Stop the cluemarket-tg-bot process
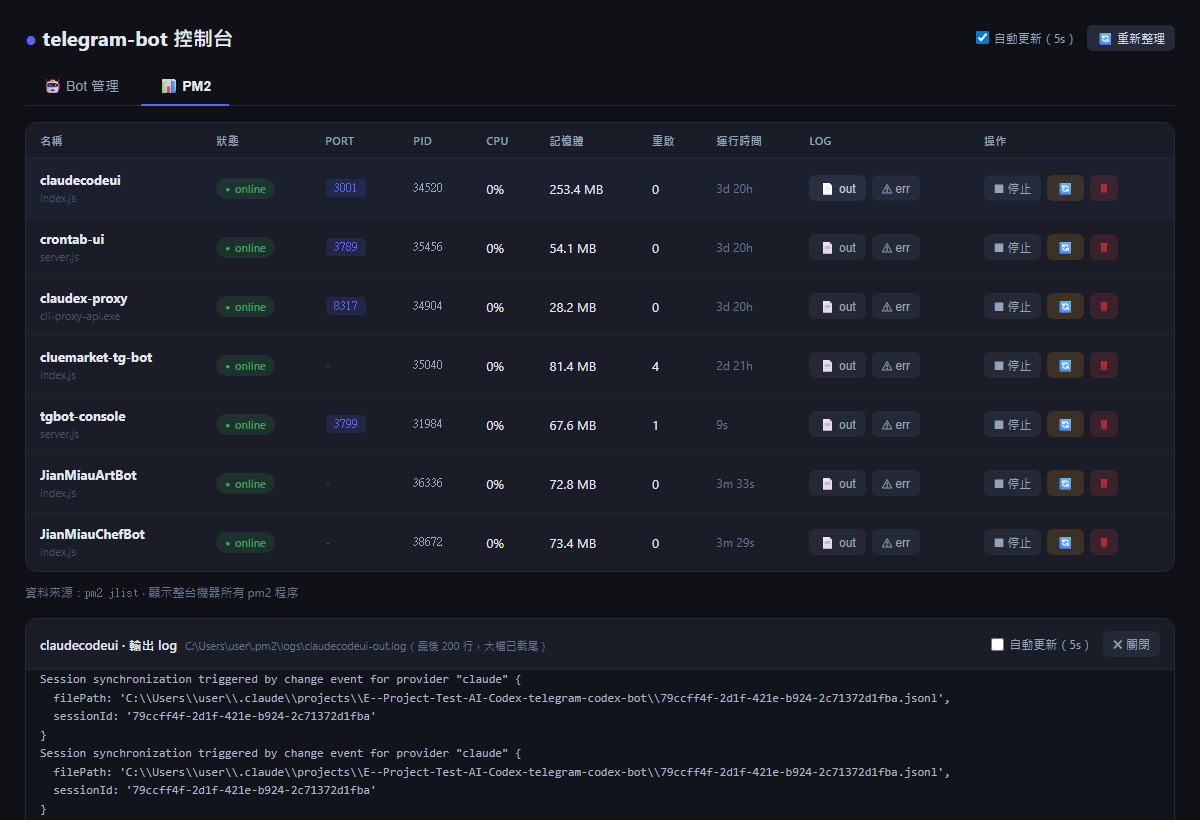The image size is (1200, 820). [1012, 365]
